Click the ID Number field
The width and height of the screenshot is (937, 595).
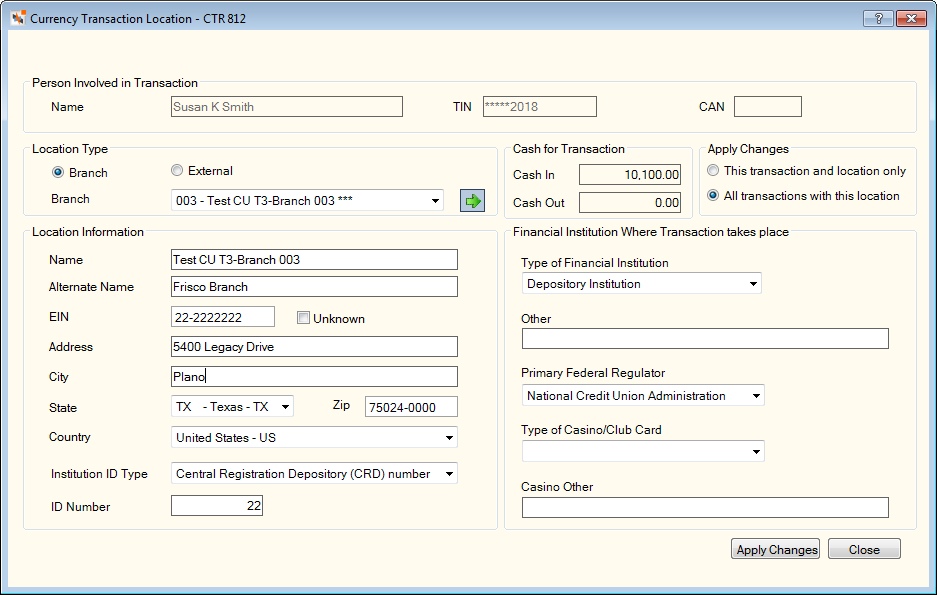tap(217, 506)
